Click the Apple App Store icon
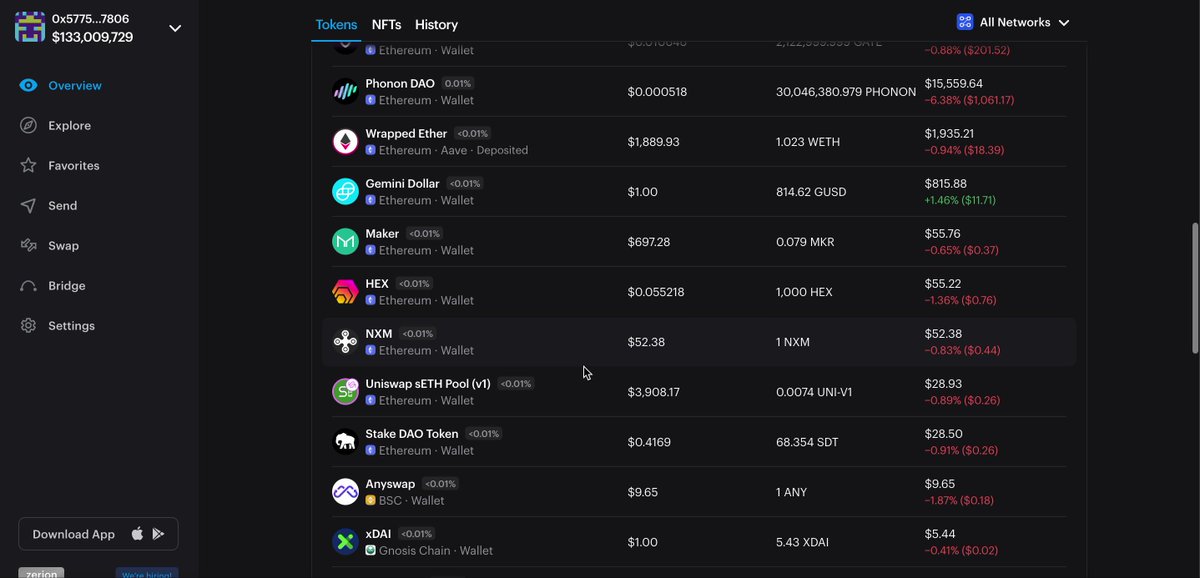1200x578 pixels. 137,534
